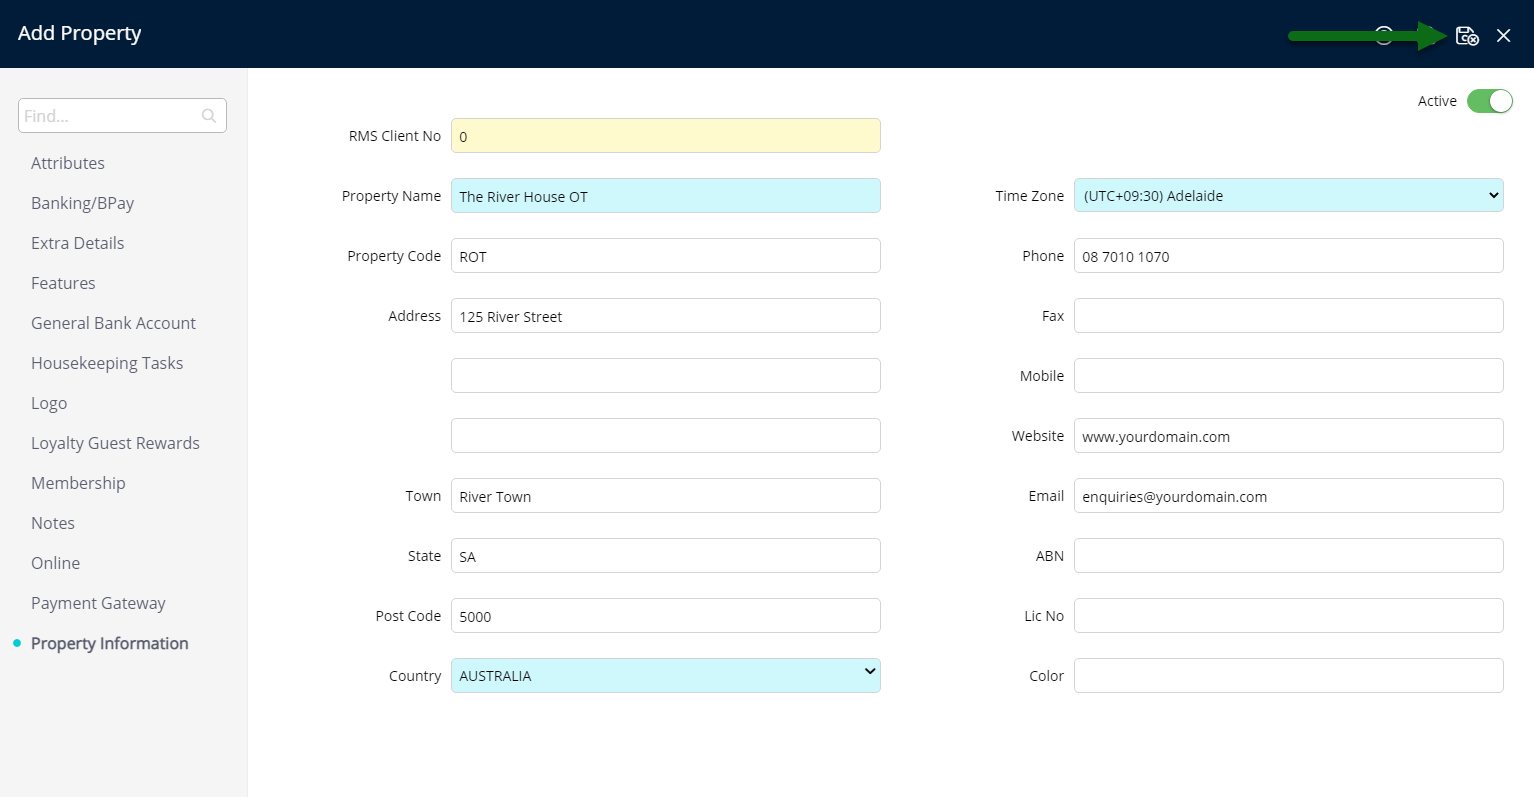
Task: Go to Banking/BPay settings
Action: point(82,202)
